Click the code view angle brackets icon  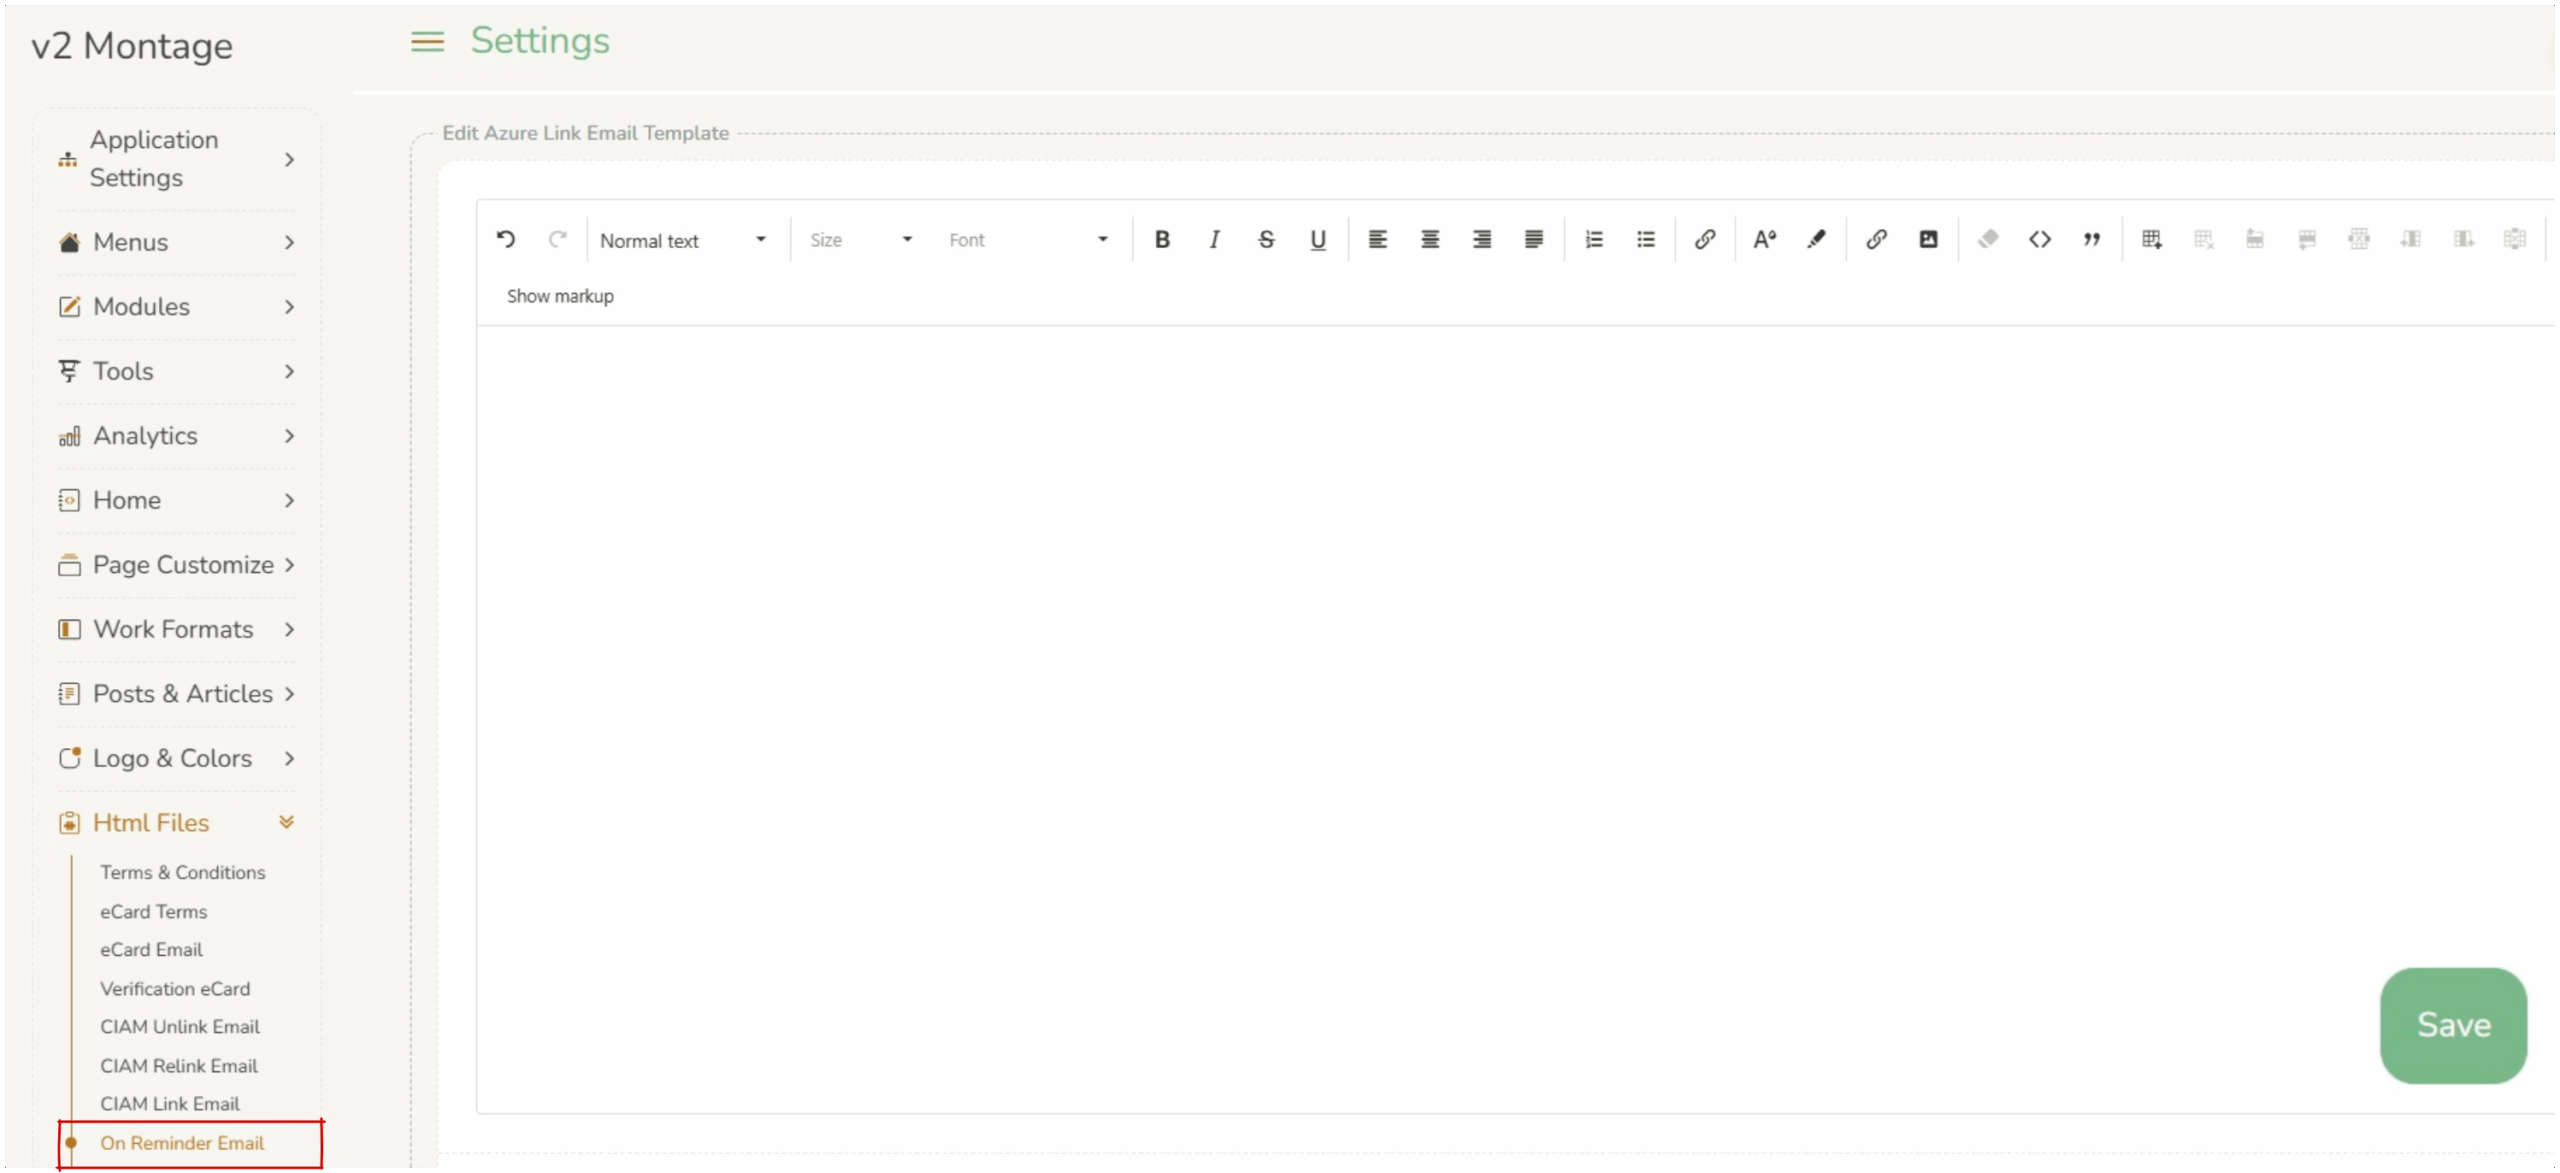[2040, 239]
